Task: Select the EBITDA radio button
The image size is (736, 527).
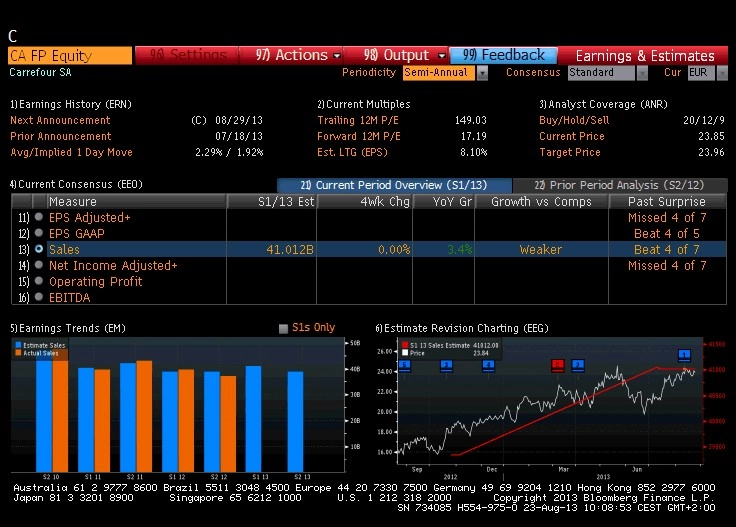Action: click(x=39, y=297)
